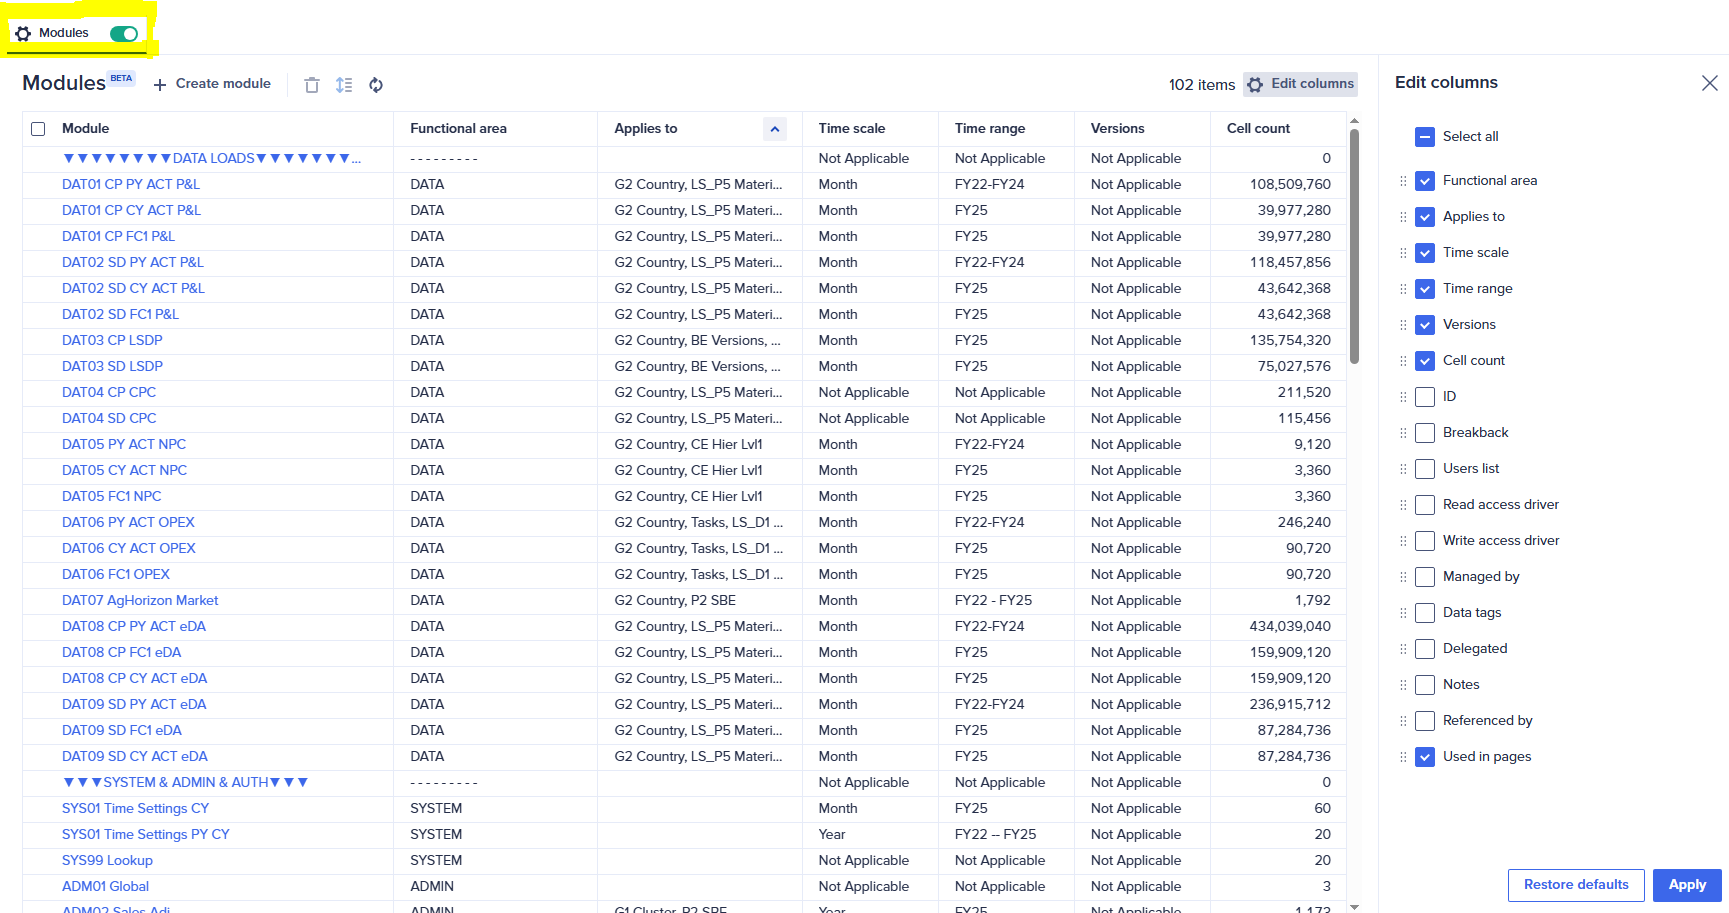This screenshot has height=913, width=1729.
Task: Uncheck the Used in pages checkbox
Action: pyautogui.click(x=1425, y=757)
